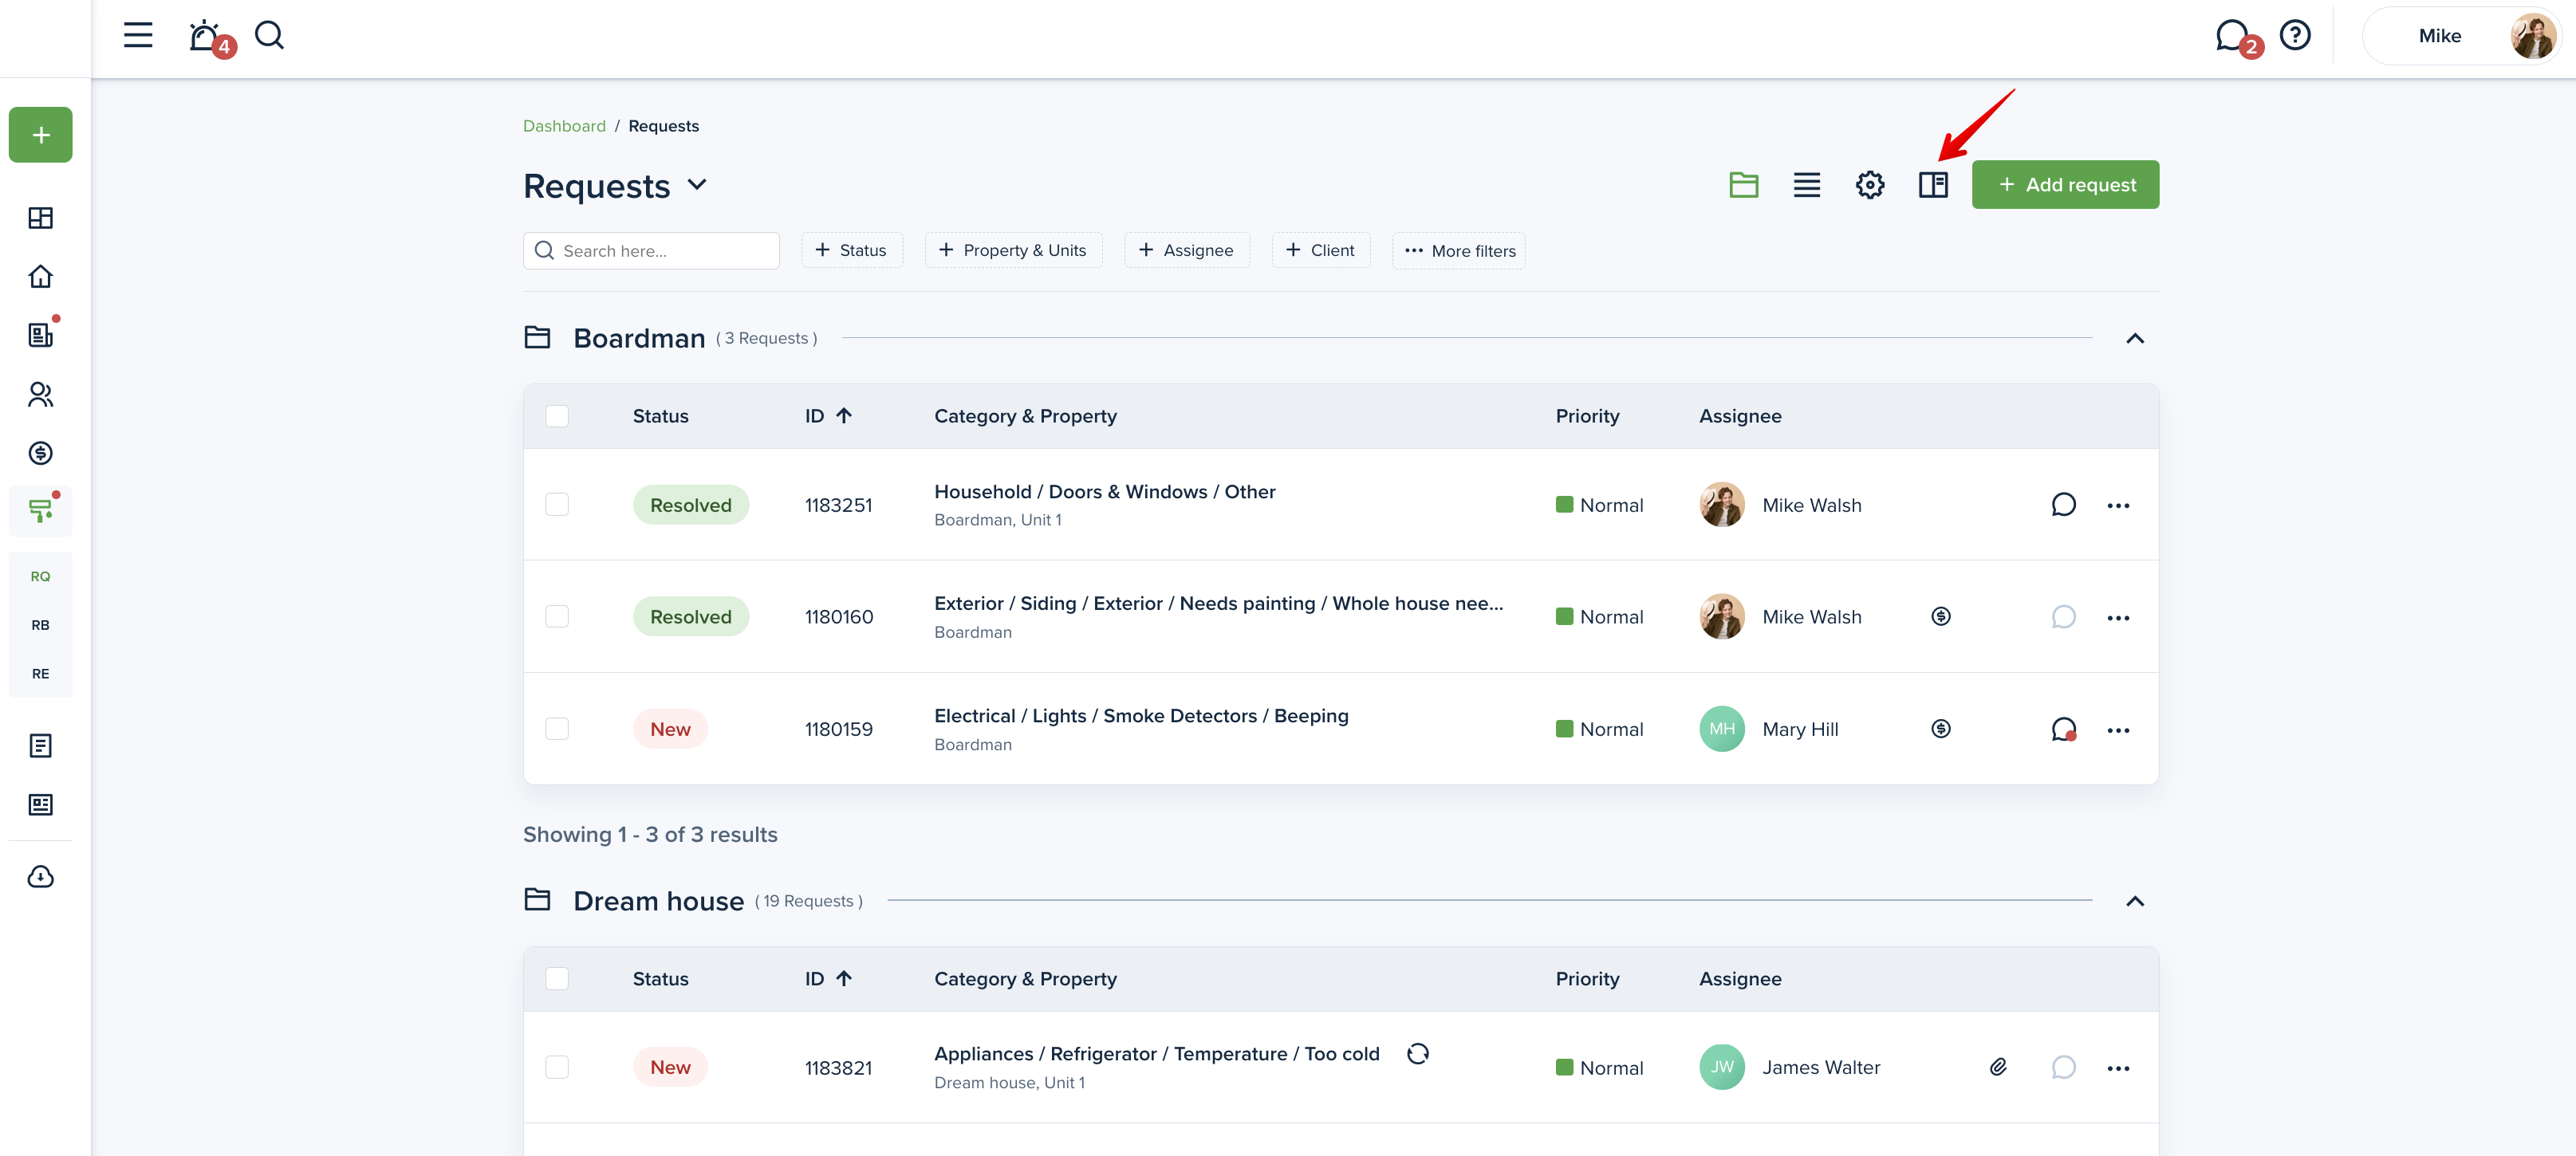Expand the Requests title dropdown
The width and height of the screenshot is (2576, 1156).
(697, 185)
